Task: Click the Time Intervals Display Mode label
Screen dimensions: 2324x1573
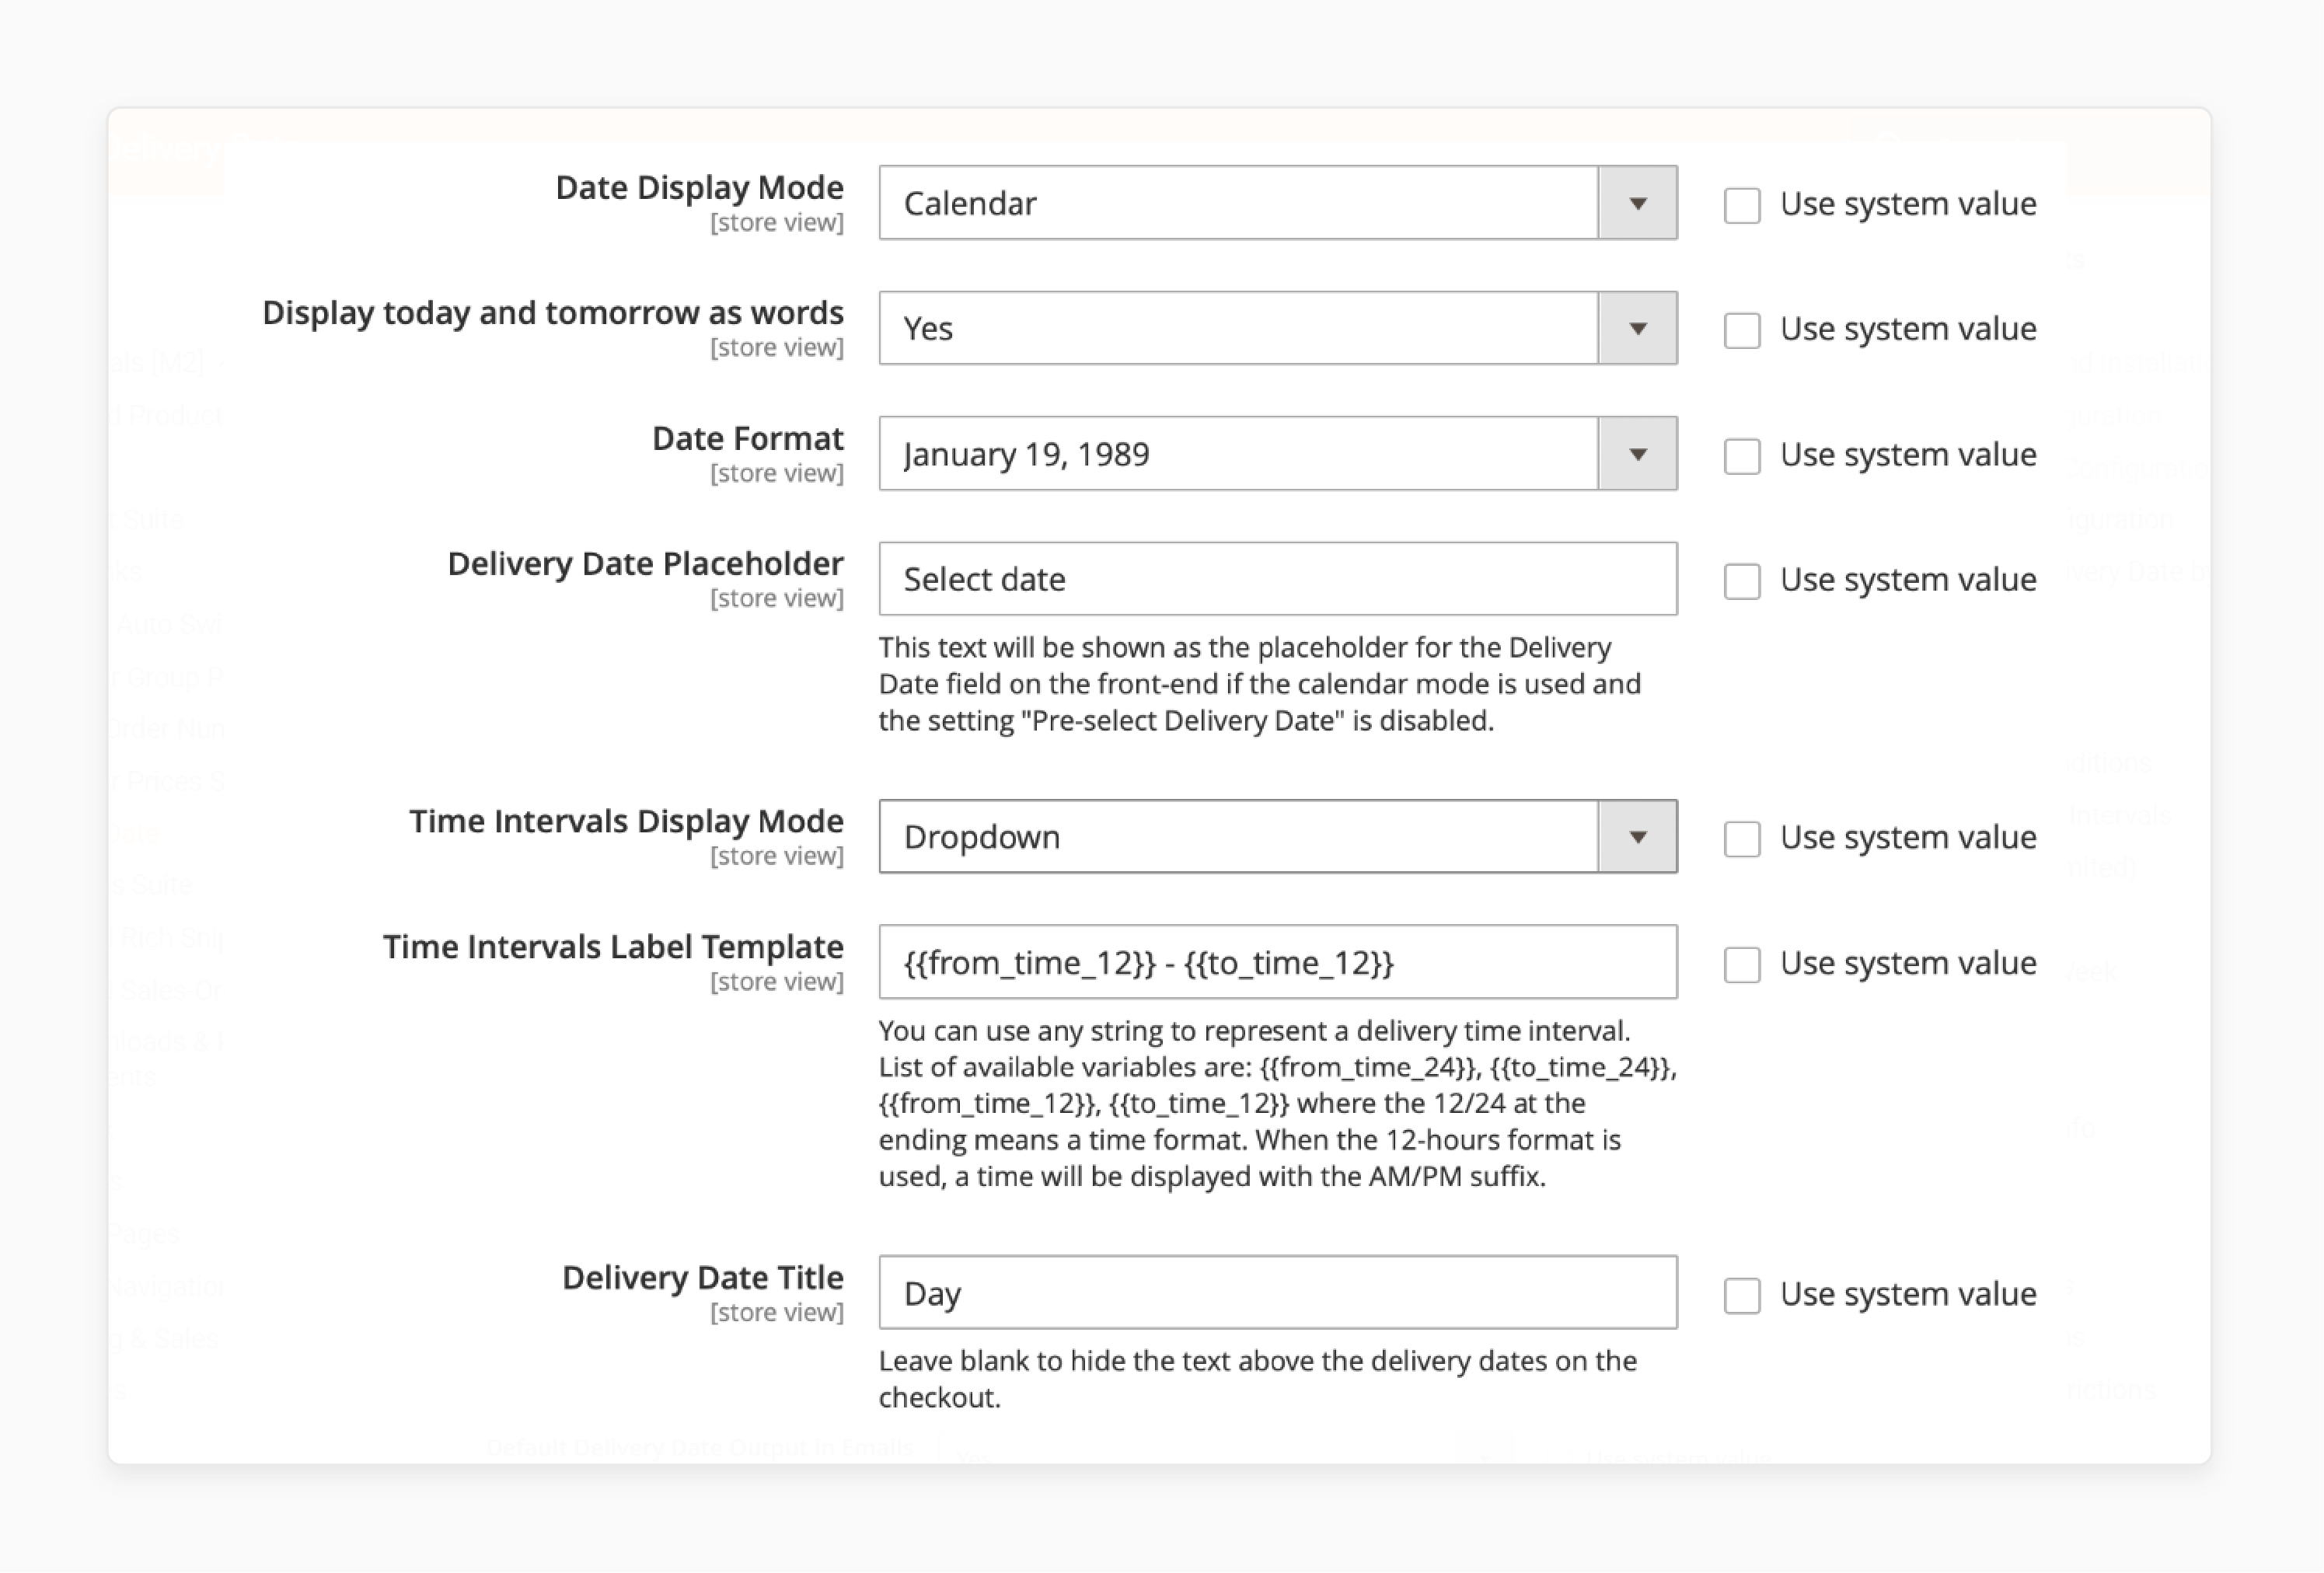Action: (626, 821)
